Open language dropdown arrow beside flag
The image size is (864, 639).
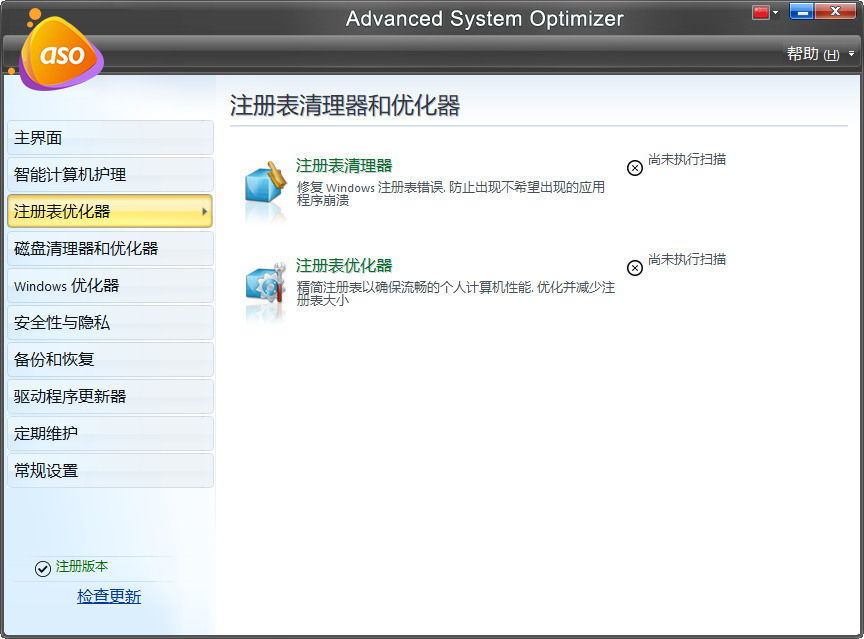pos(775,12)
